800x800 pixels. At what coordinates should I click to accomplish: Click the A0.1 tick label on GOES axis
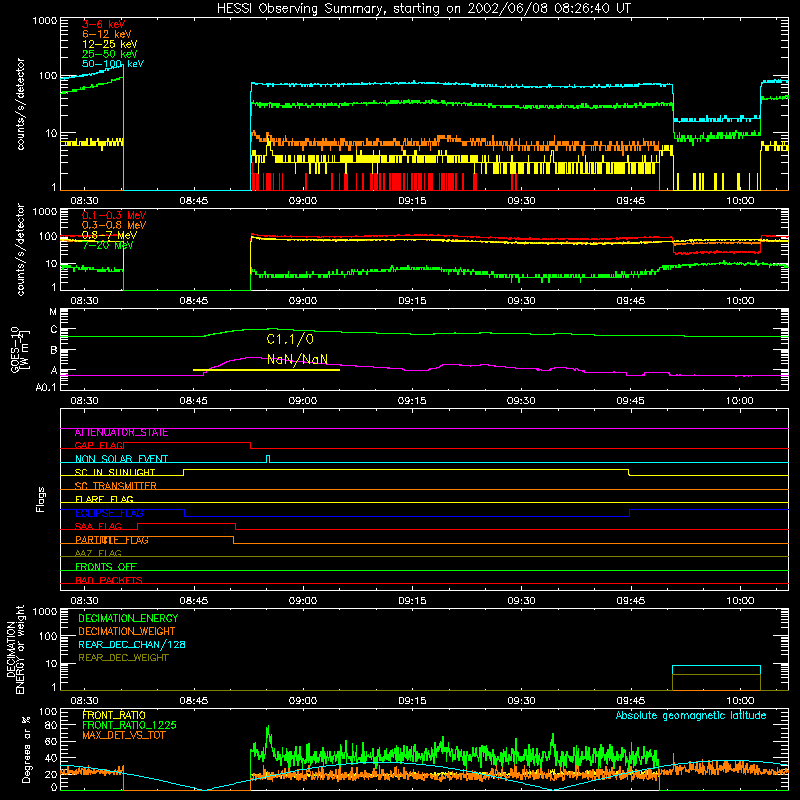pyautogui.click(x=46, y=388)
